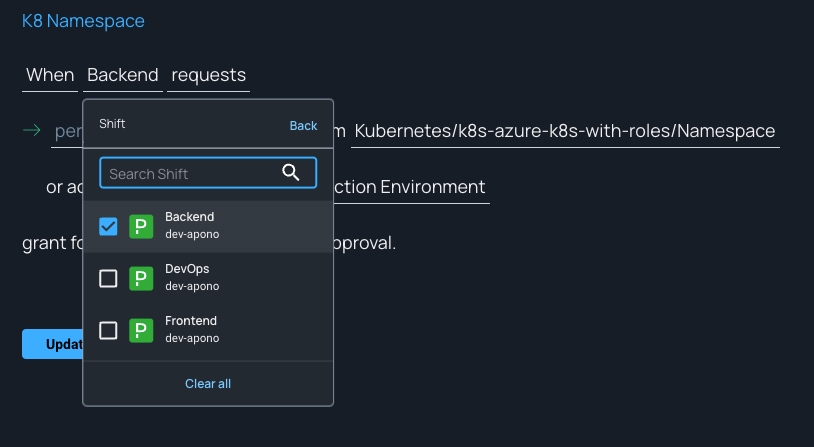Click the PagerDuty icon beside Backend
The height and width of the screenshot is (447, 814).
(141, 226)
